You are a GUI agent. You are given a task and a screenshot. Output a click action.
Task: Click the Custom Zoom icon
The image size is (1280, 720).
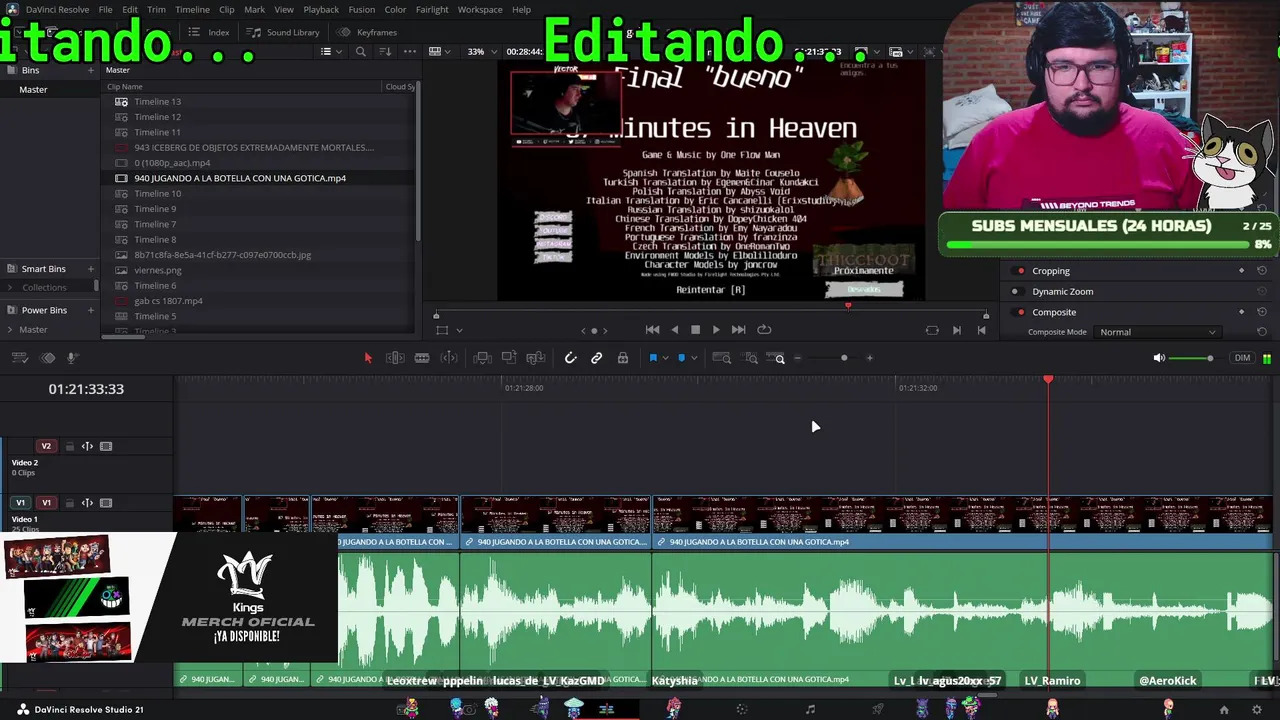[x=775, y=358]
